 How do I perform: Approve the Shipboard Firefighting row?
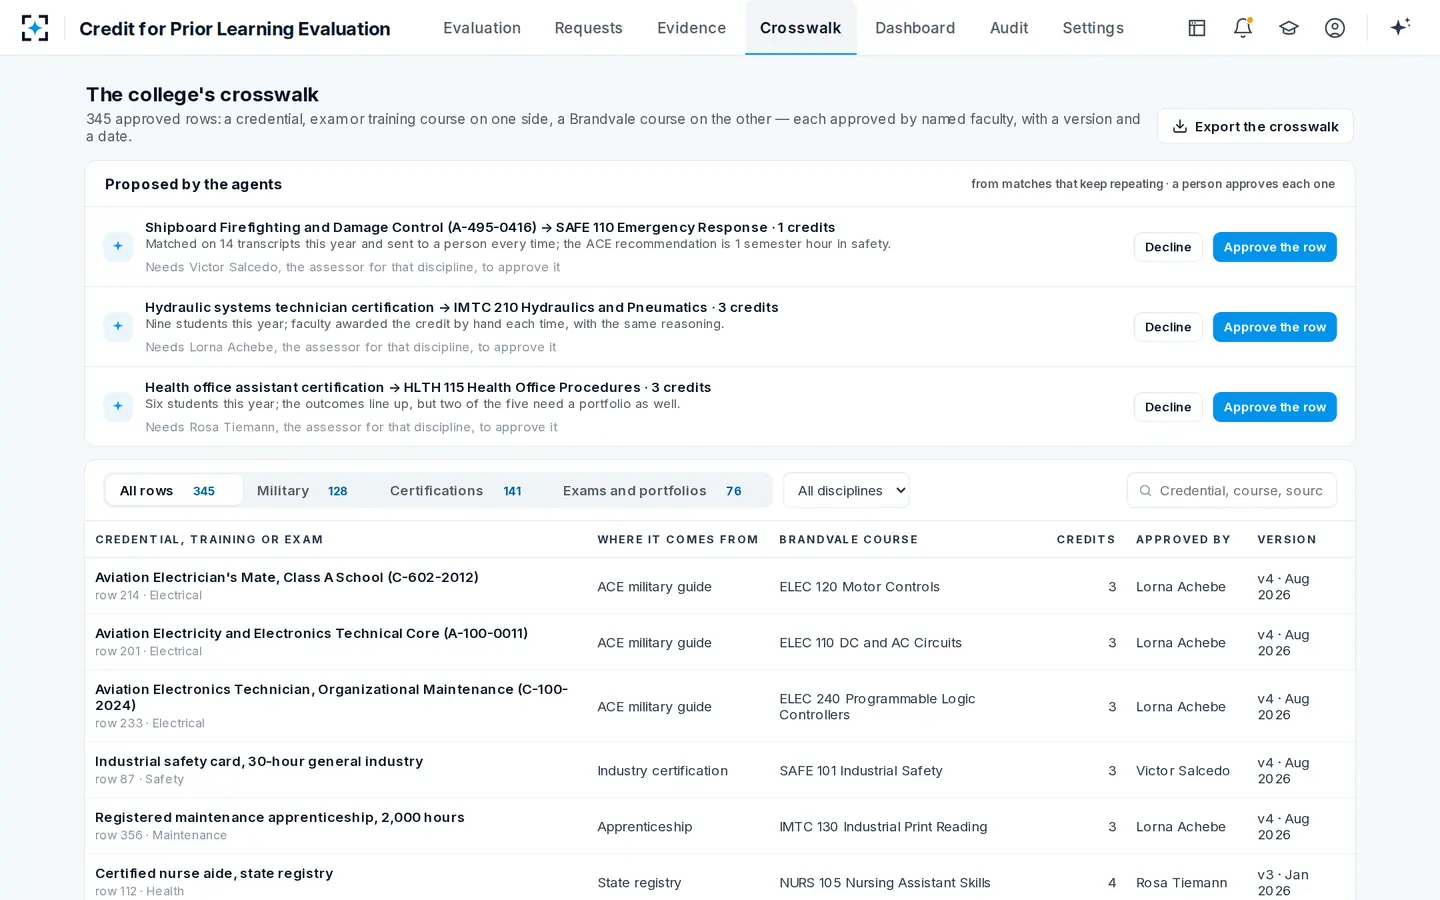tap(1274, 247)
